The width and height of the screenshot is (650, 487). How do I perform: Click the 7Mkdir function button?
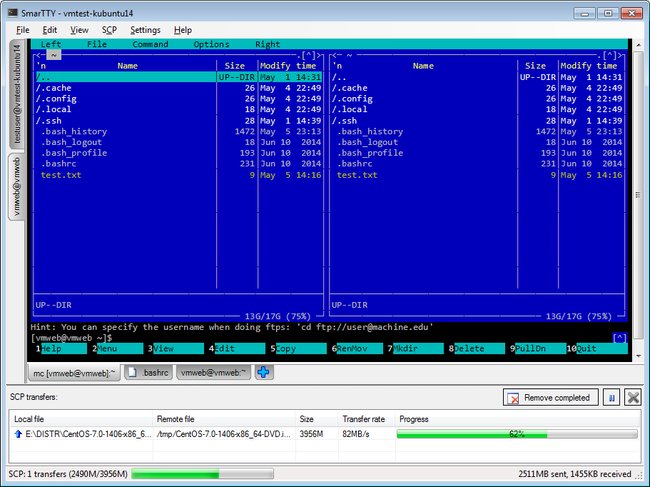click(415, 349)
